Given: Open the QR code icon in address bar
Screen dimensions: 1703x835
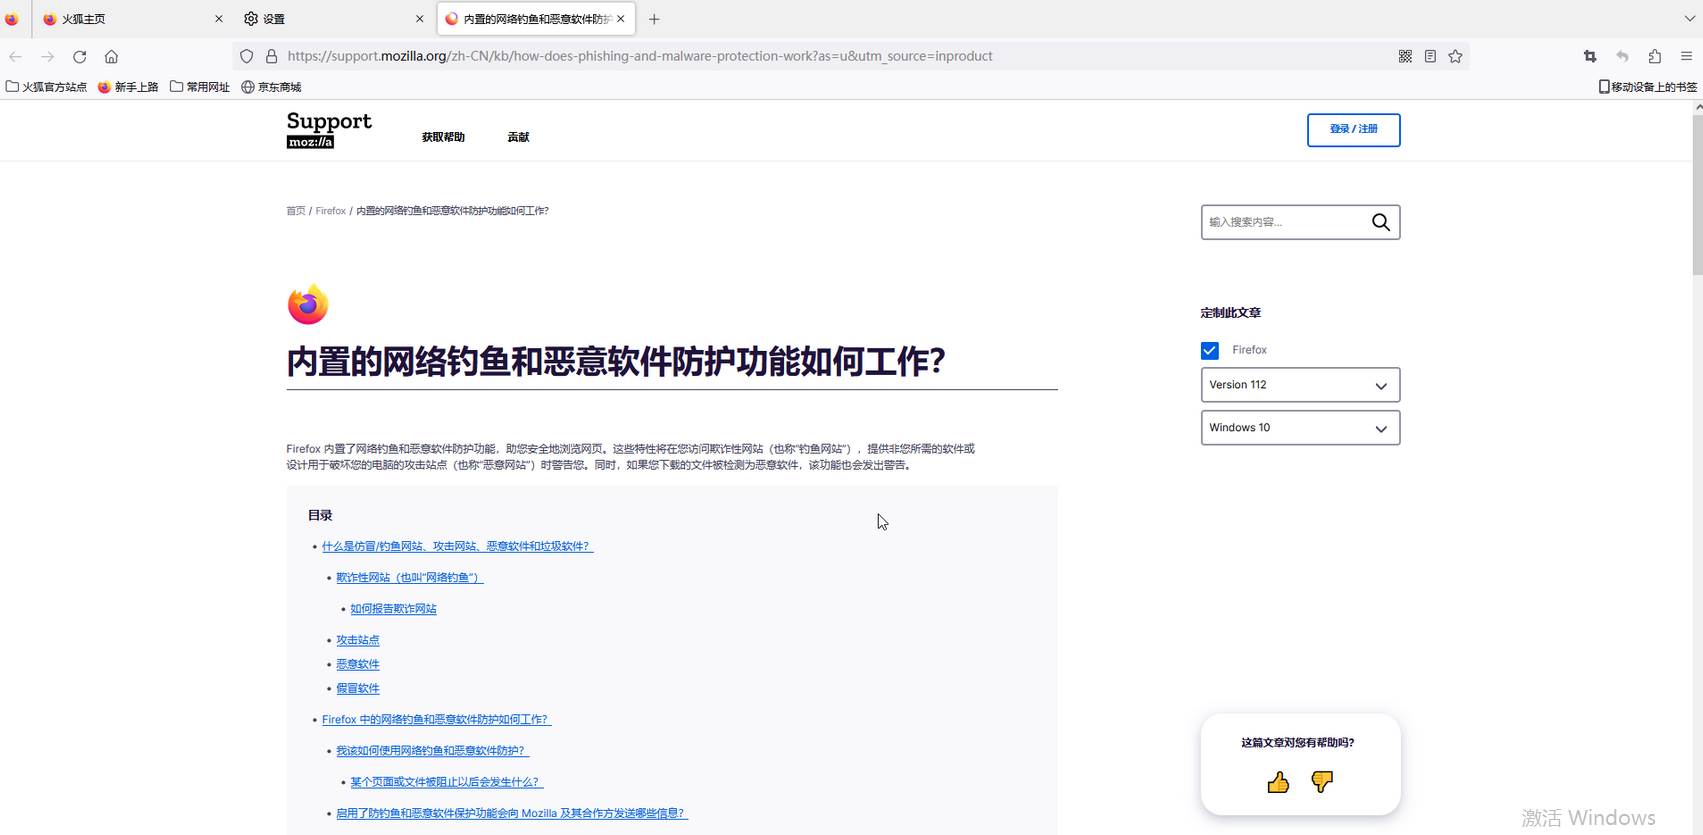Looking at the screenshot, I should (1405, 57).
